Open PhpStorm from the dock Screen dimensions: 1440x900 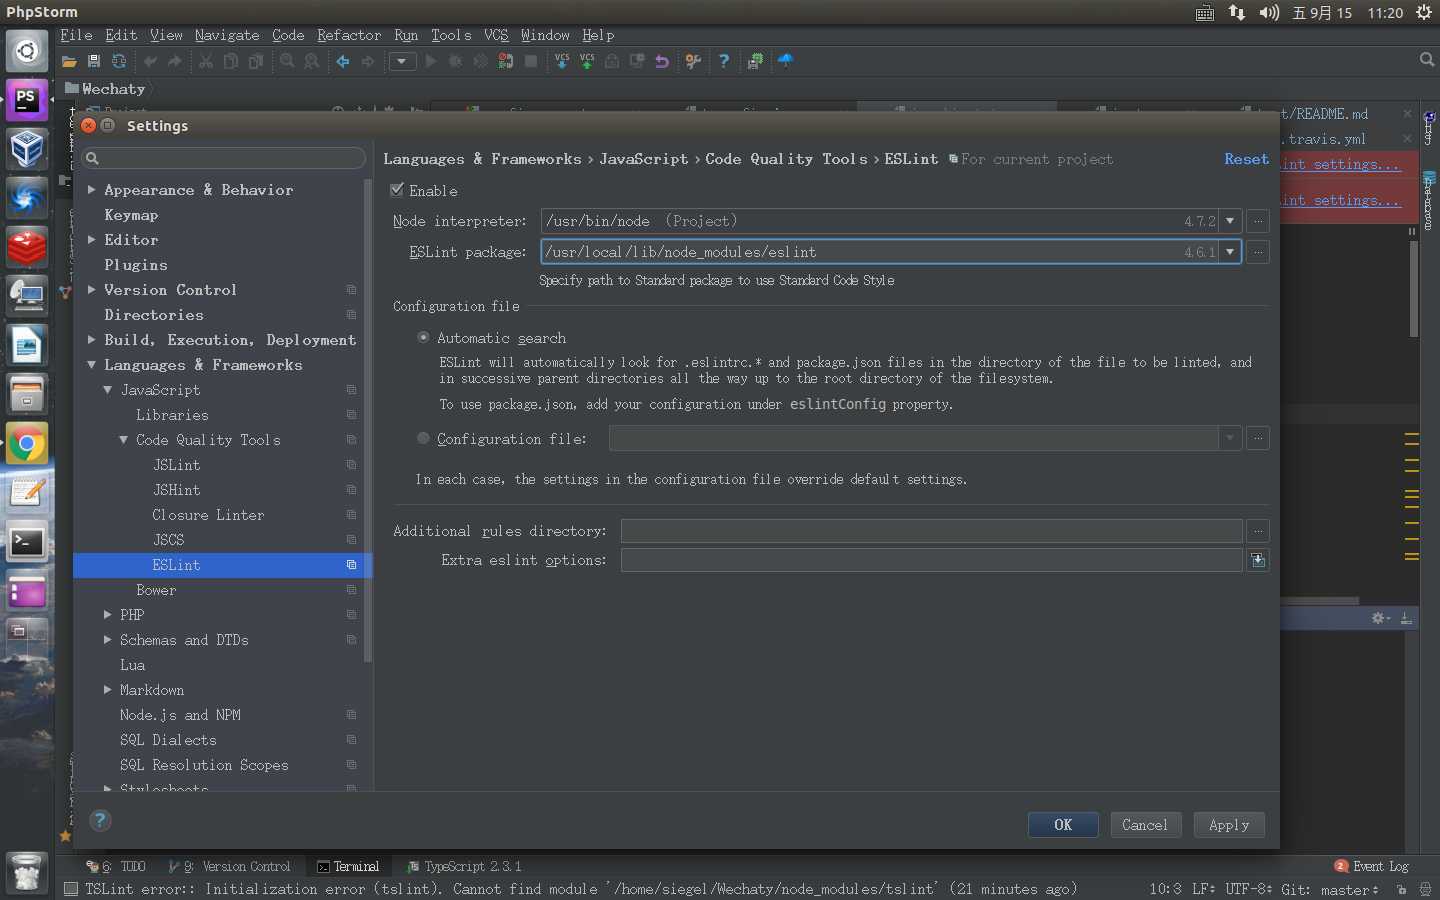(27, 101)
